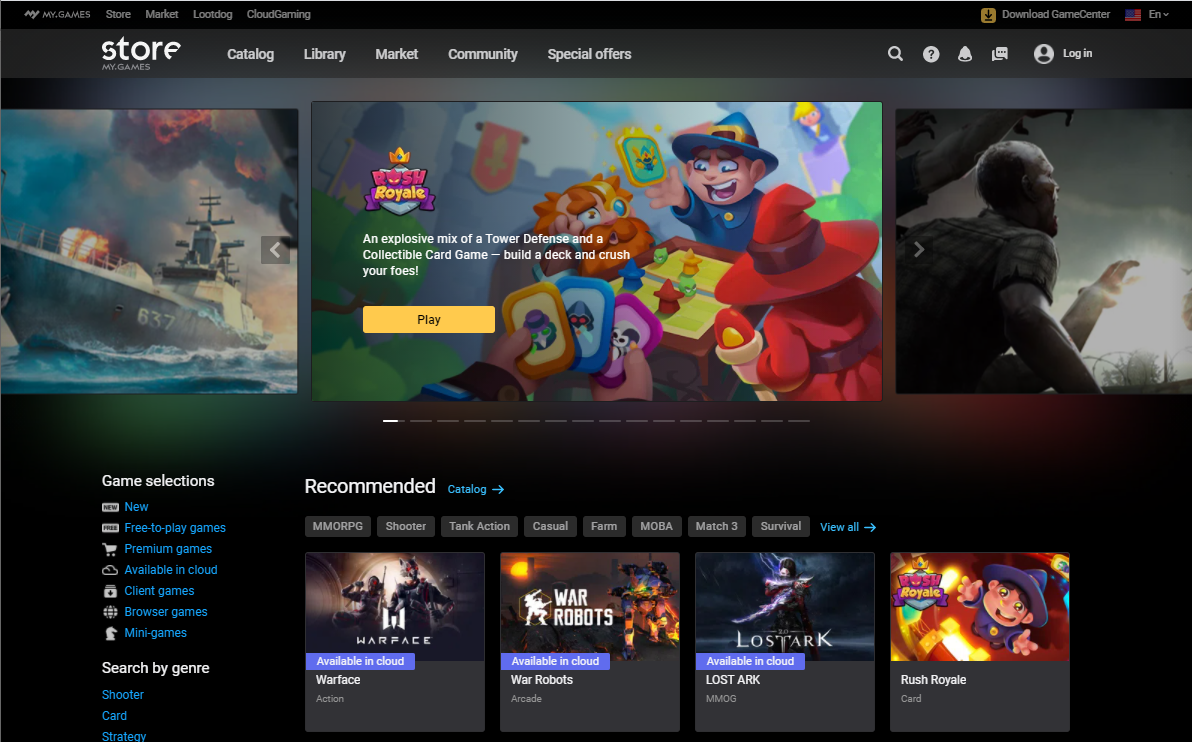Open the search magnifier icon
The width and height of the screenshot is (1192, 742).
(x=896, y=54)
